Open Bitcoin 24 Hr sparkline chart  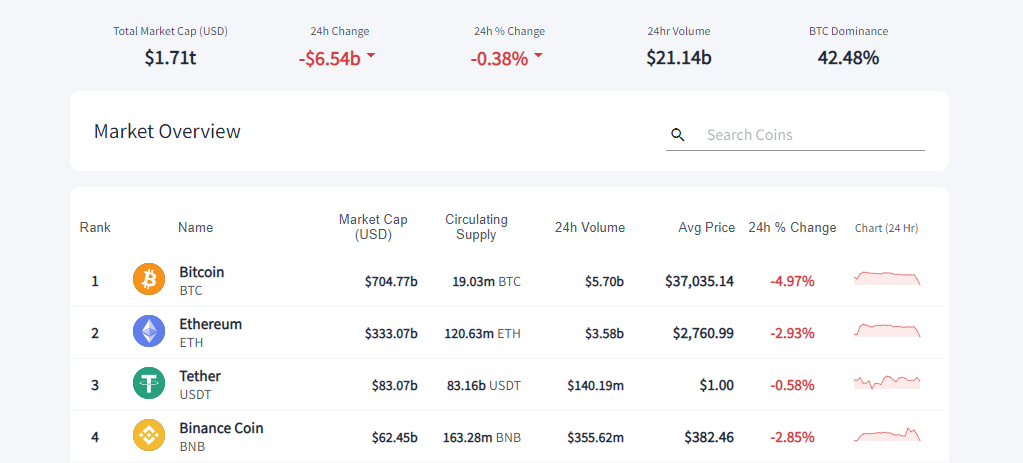887,278
